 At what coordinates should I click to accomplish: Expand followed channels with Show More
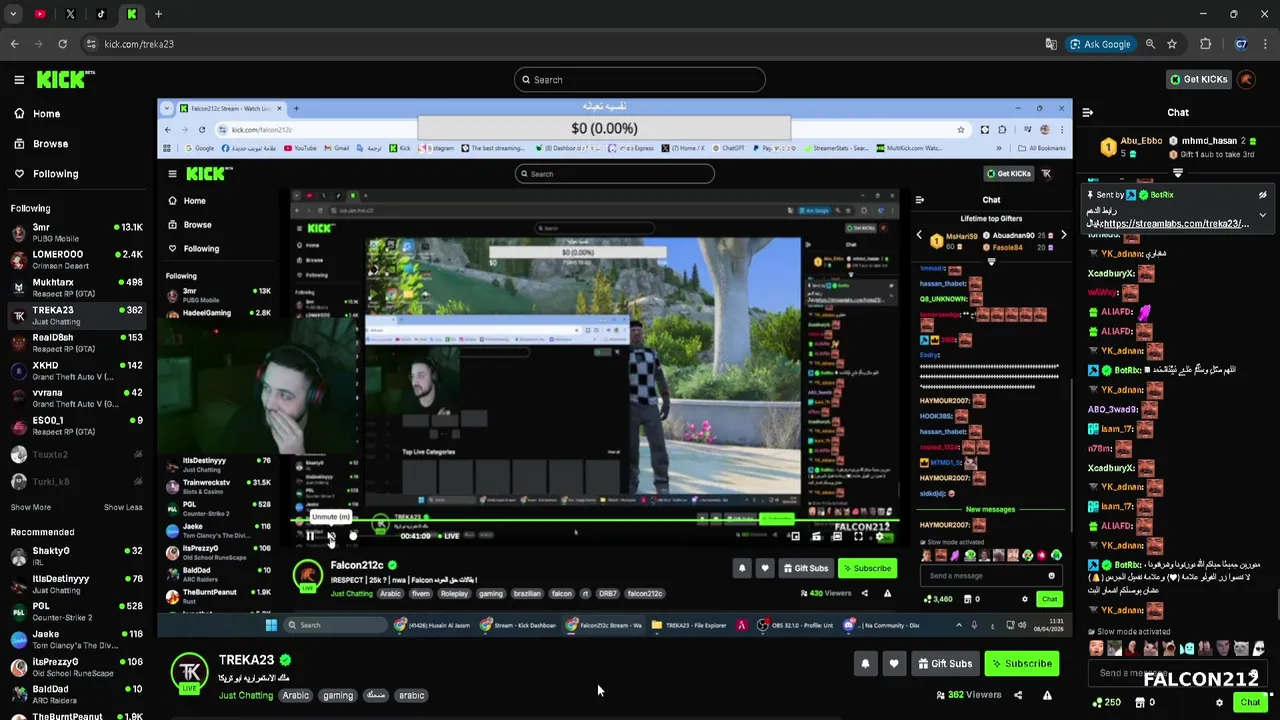(x=31, y=507)
